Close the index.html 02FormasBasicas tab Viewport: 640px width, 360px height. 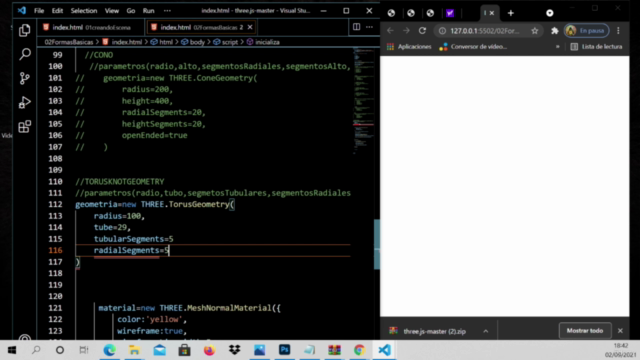pos(250,27)
